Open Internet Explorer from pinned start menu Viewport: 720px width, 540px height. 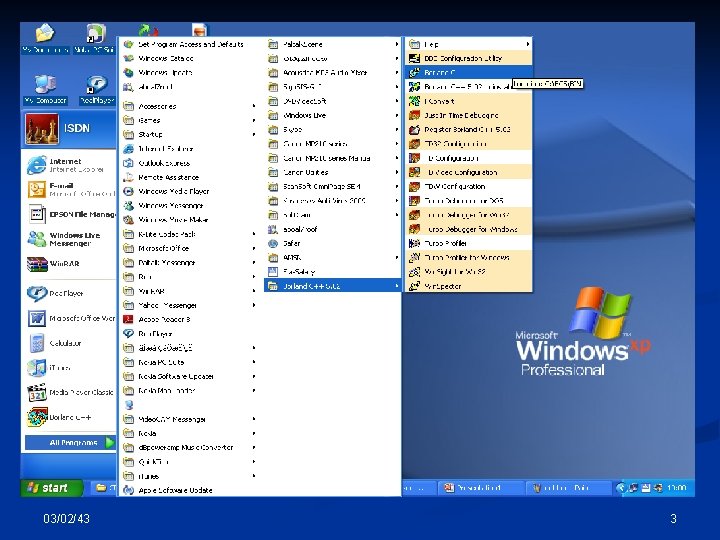(69, 165)
